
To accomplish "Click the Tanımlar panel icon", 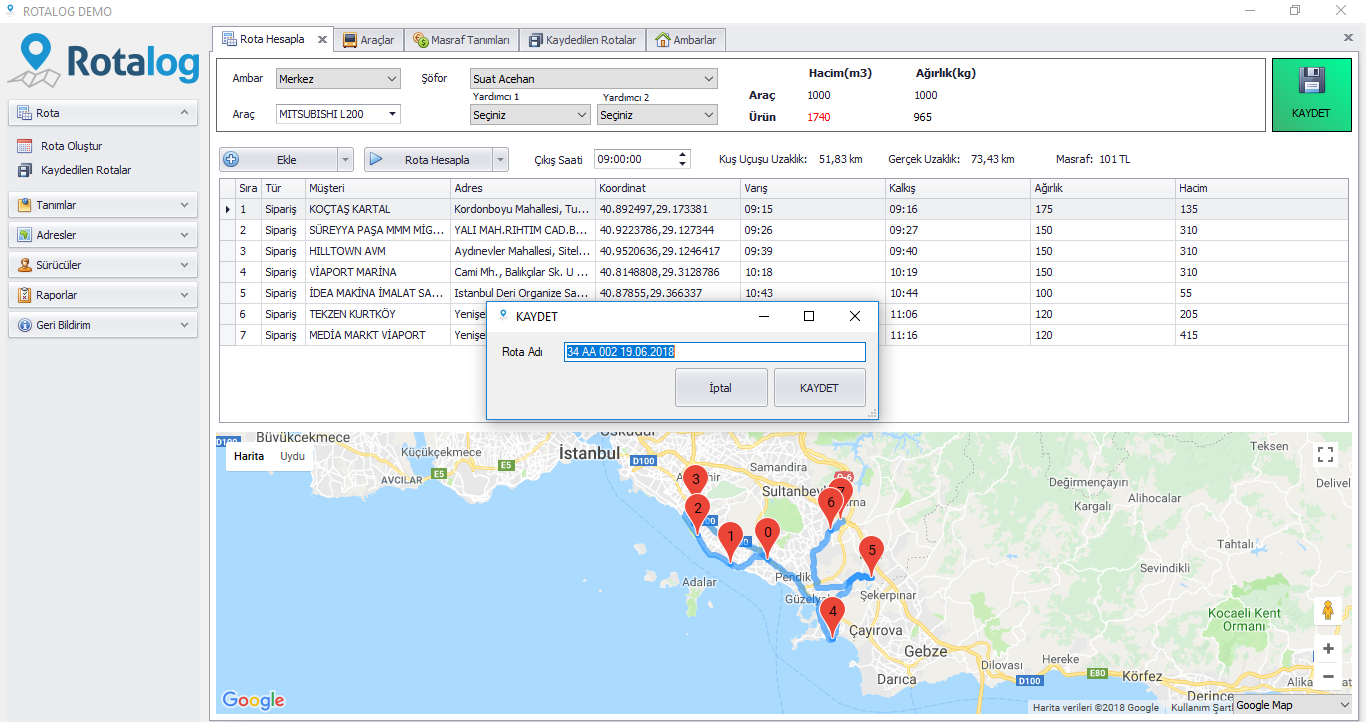I will click(x=24, y=205).
